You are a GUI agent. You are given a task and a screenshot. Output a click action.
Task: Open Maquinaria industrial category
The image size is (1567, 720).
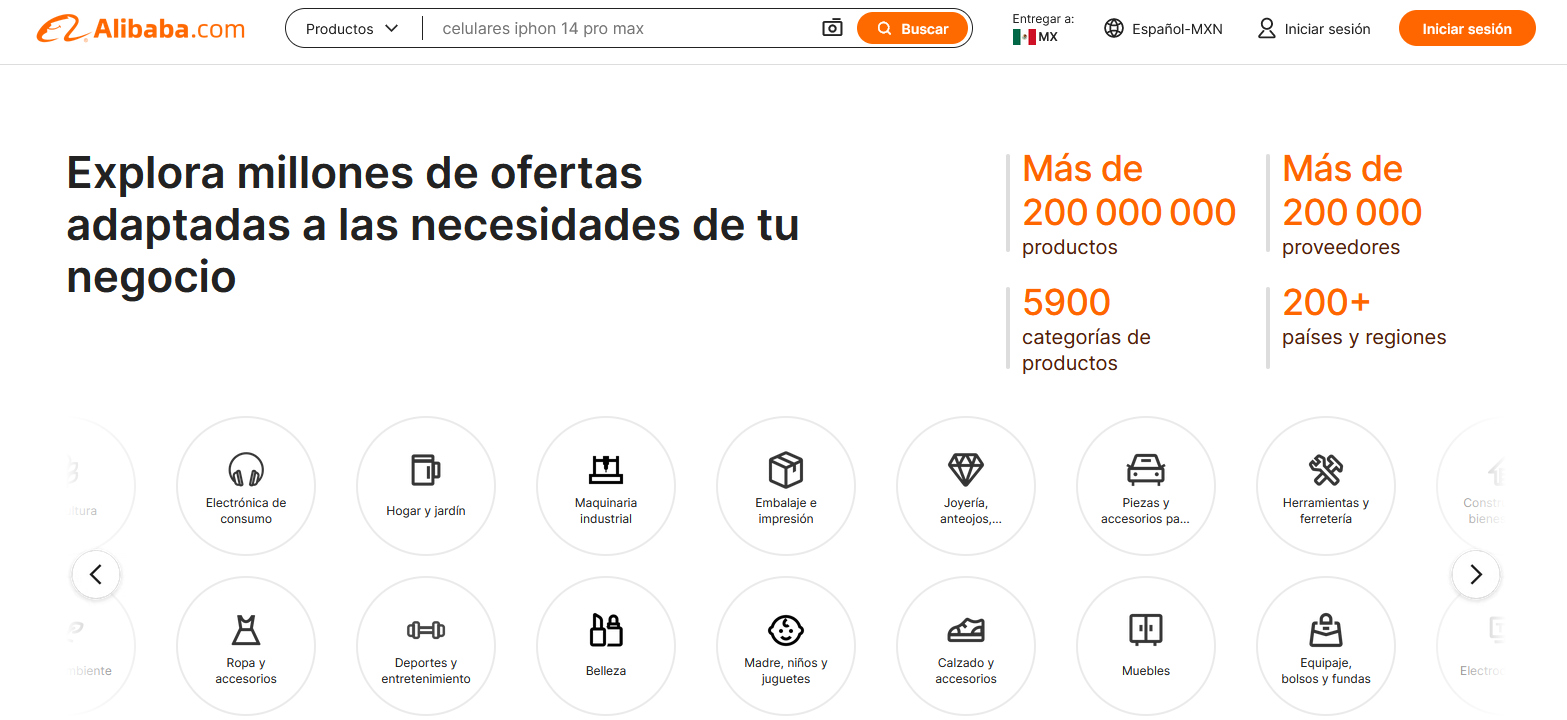[606, 486]
